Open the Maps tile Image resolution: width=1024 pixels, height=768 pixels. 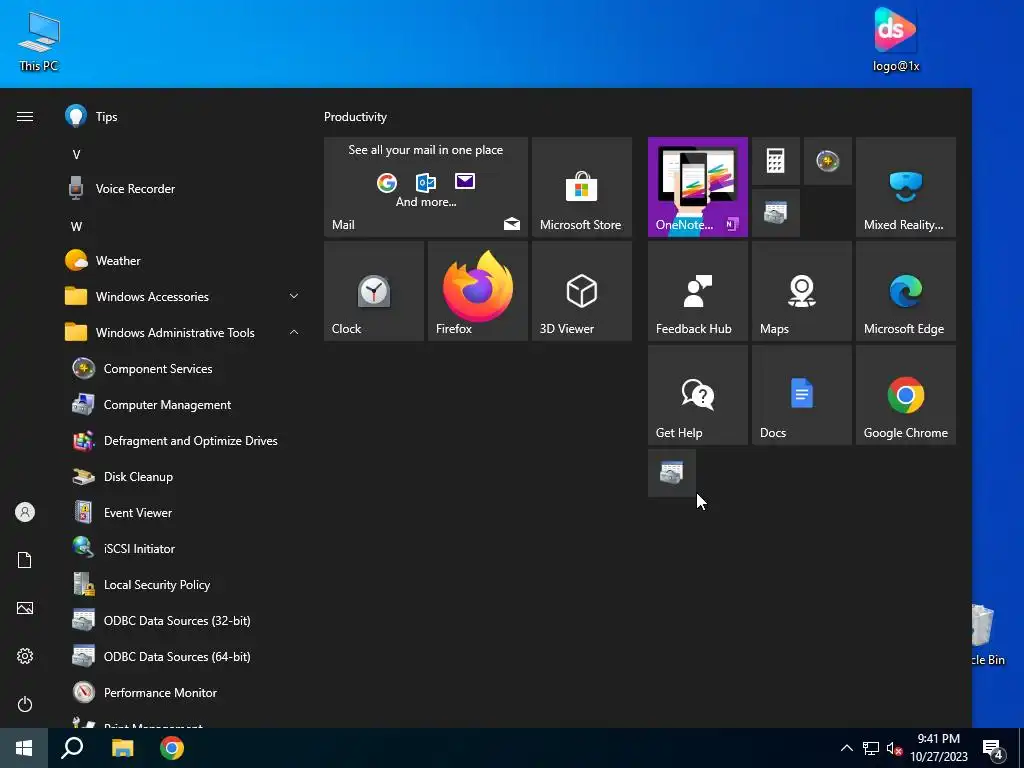(x=802, y=291)
